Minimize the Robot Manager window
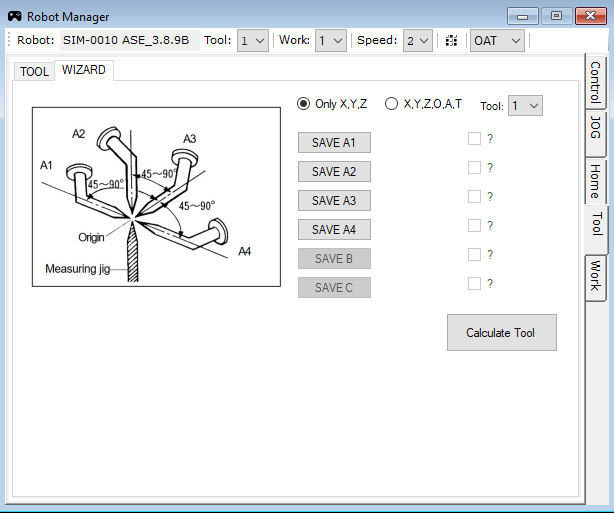Screen dimensions: 614x513 (522, 16)
